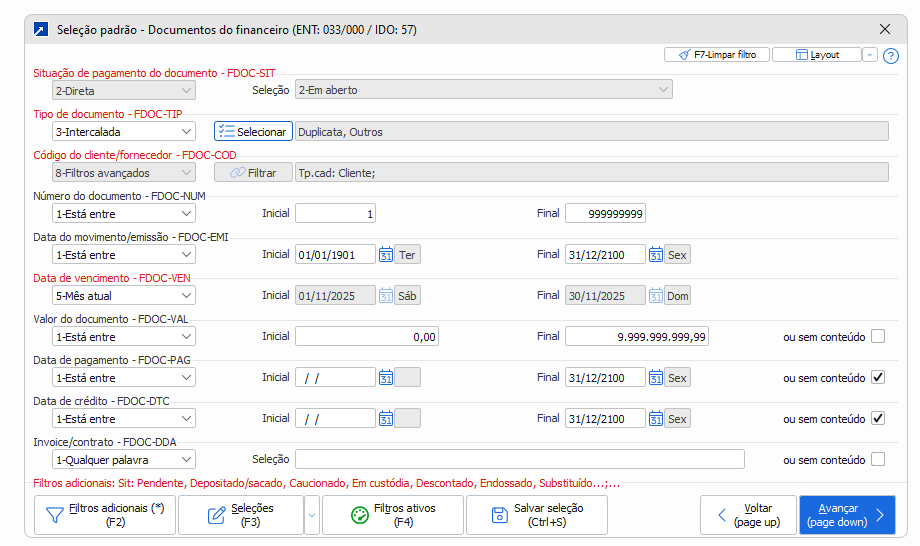
Task: Open Filtros adicionais (F2) funnel button
Action: click(105, 515)
